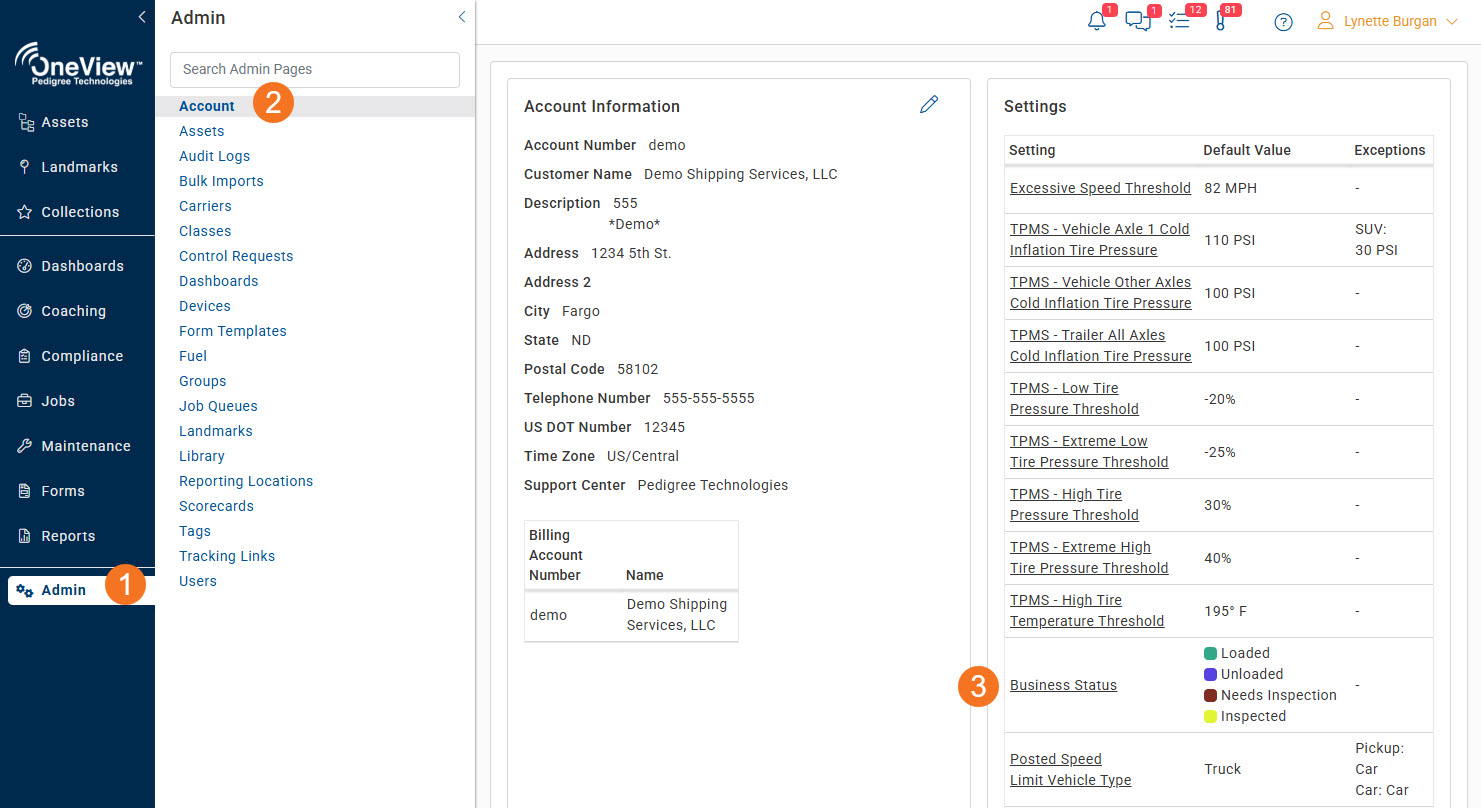Select Account admin page
This screenshot has height=808, width=1481.
(x=207, y=106)
